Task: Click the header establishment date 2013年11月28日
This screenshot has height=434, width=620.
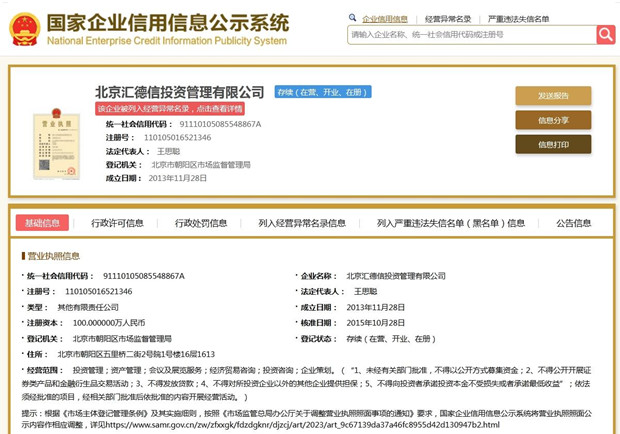Action: [178, 178]
